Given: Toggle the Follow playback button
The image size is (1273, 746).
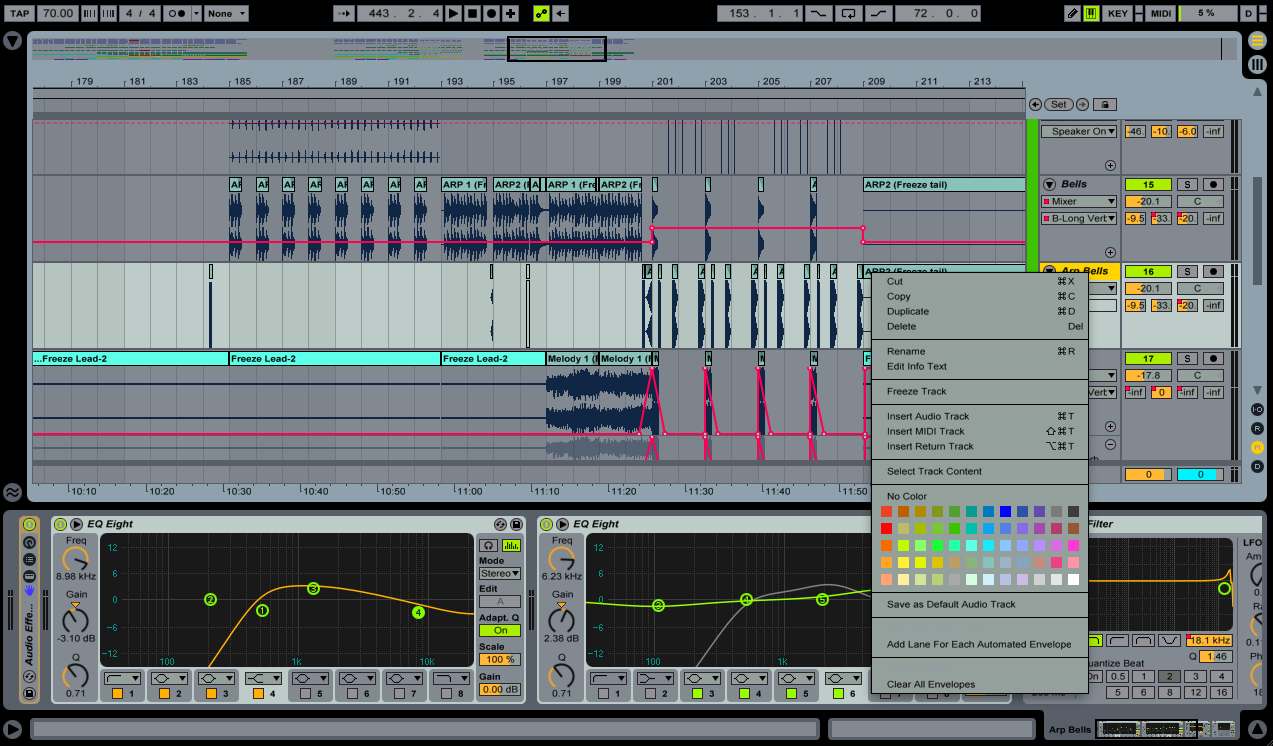Looking at the screenshot, I should 344,13.
